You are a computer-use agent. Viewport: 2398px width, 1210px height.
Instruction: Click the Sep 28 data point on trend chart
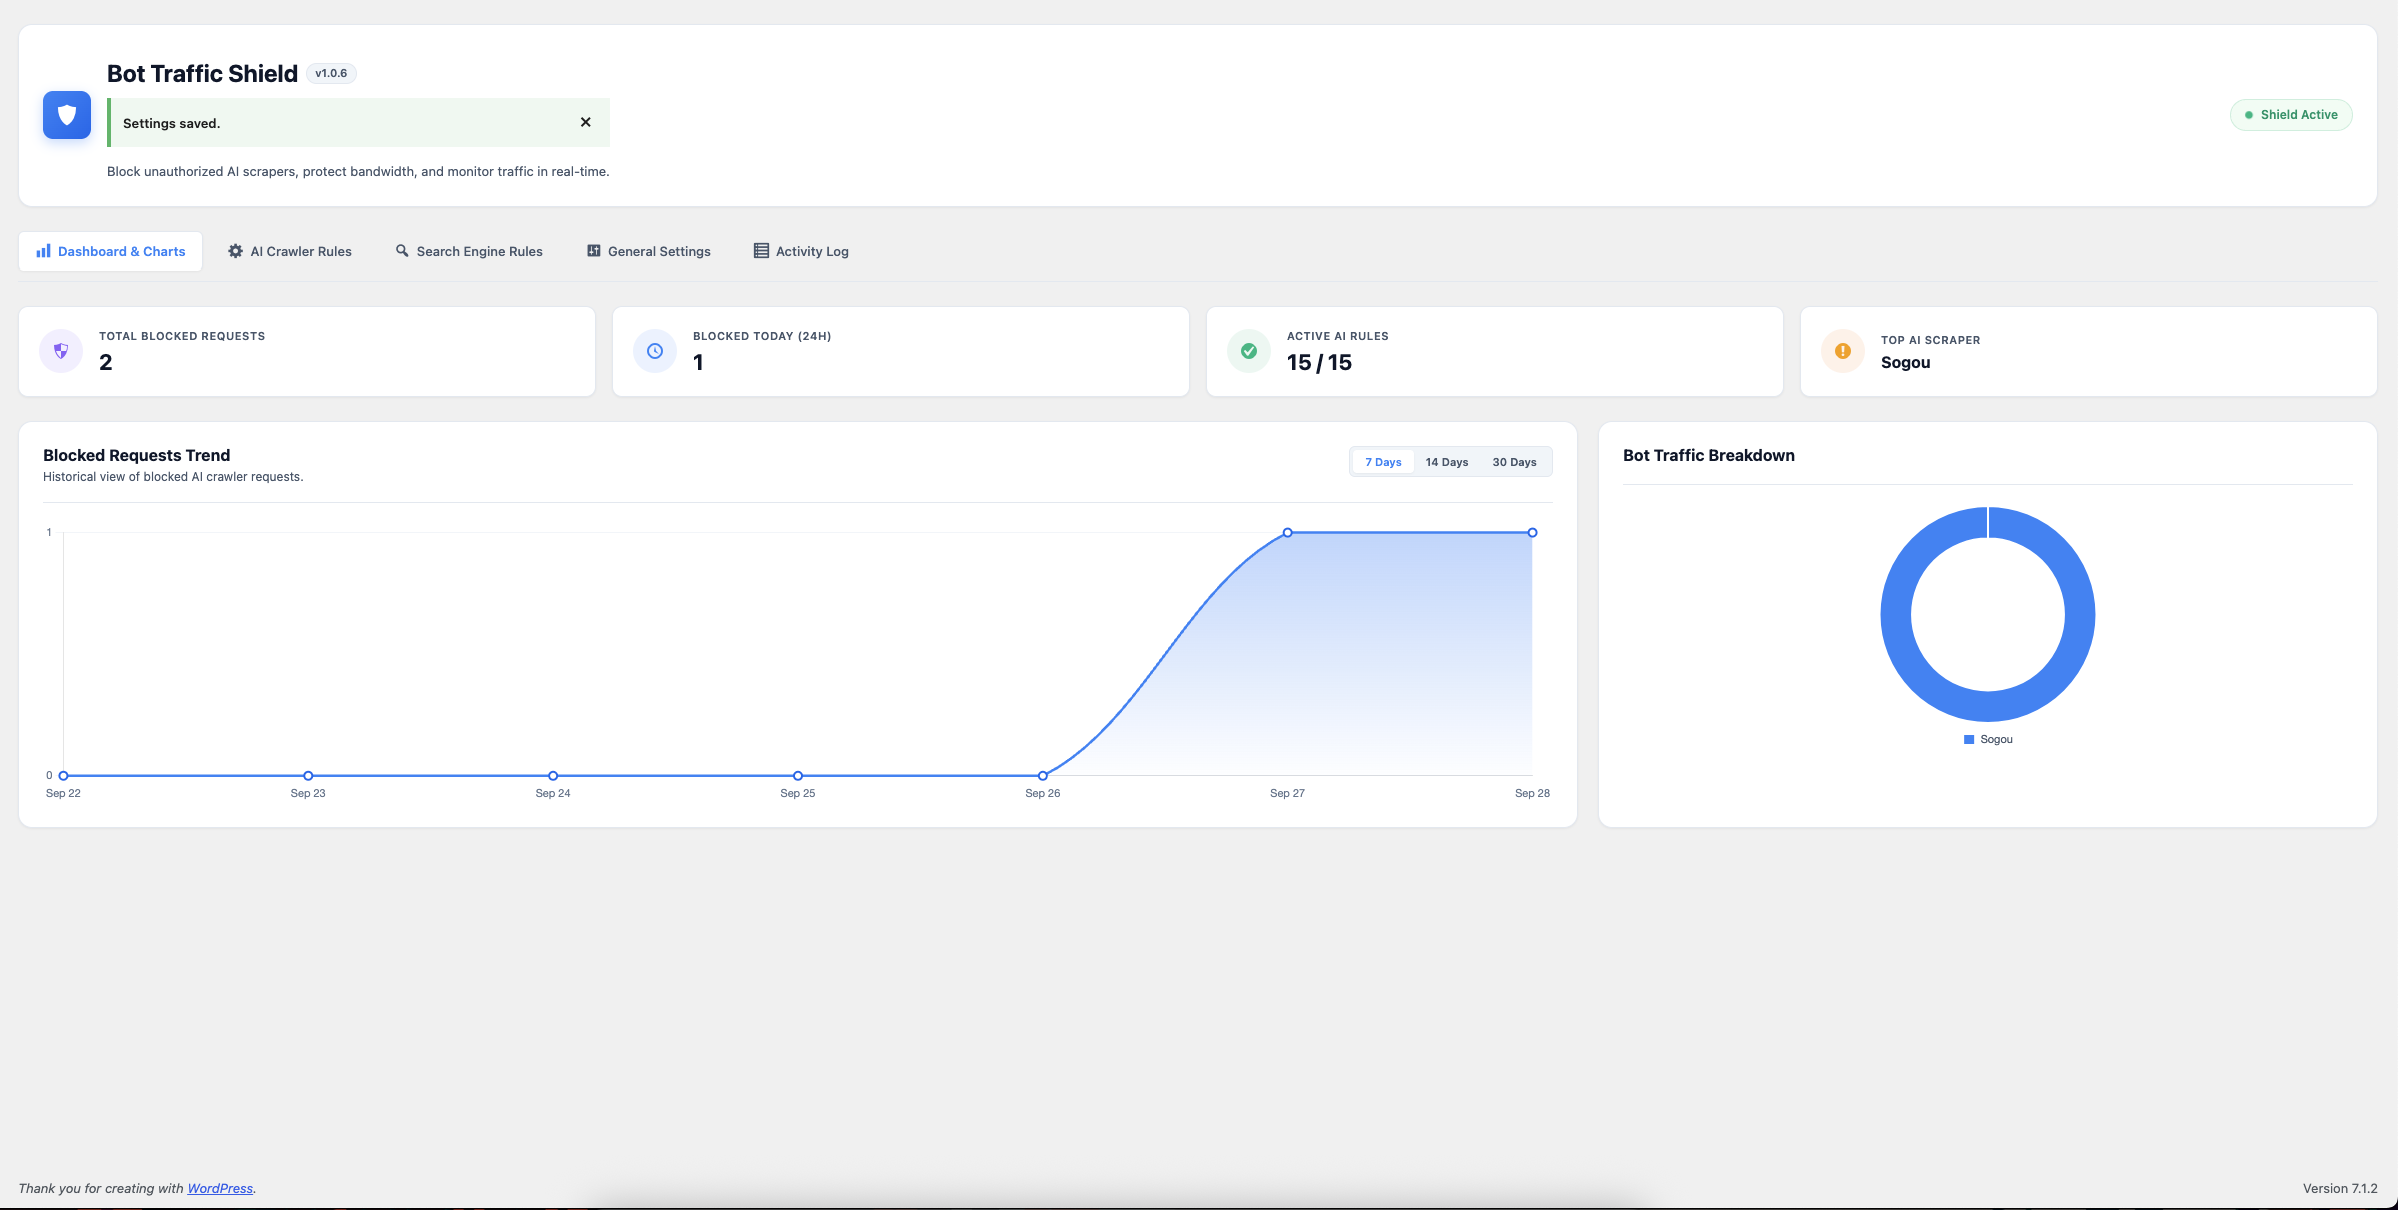click(x=1532, y=533)
